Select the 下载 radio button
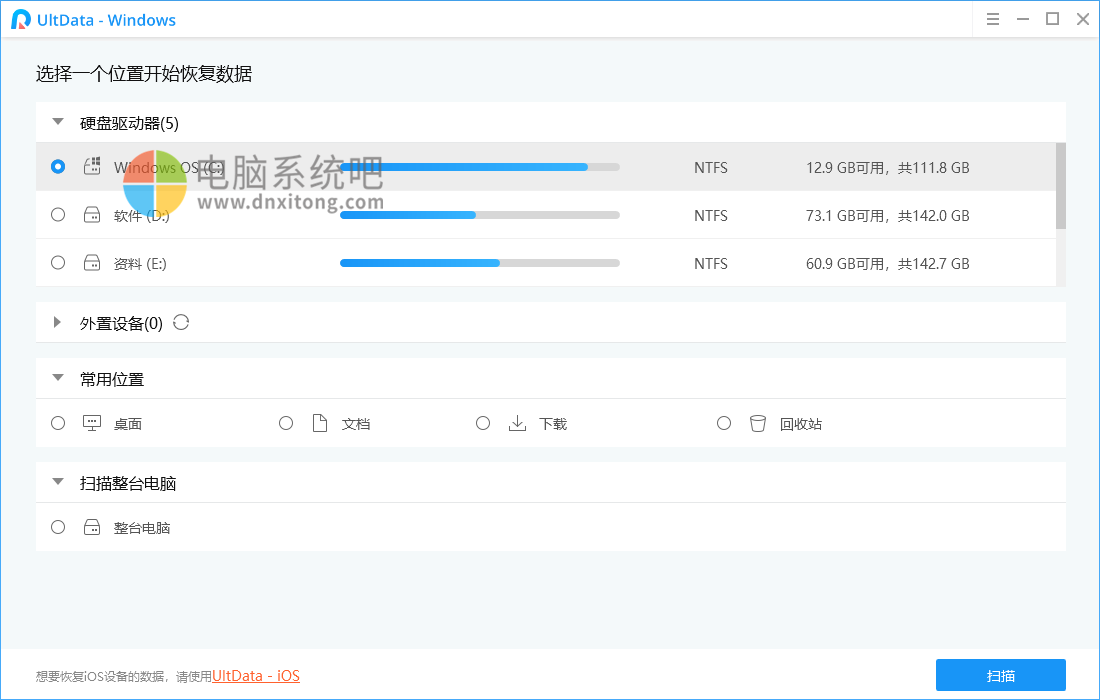The width and height of the screenshot is (1100, 700). 483,423
